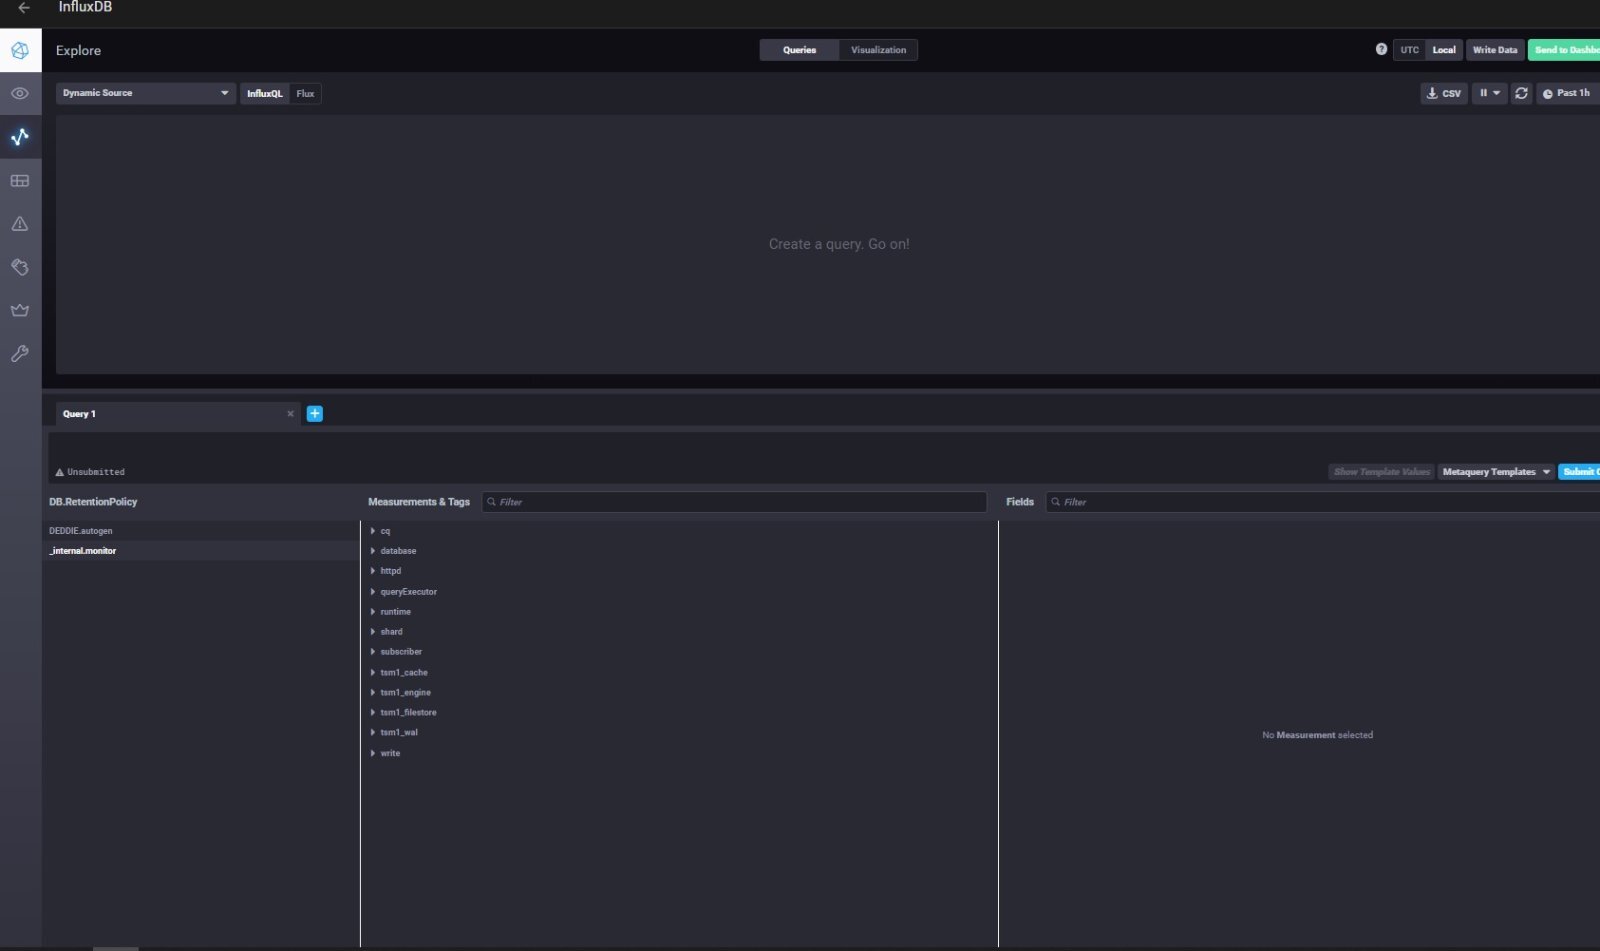Open the Past 1h time range dropdown
The width and height of the screenshot is (1600, 951).
point(1568,93)
